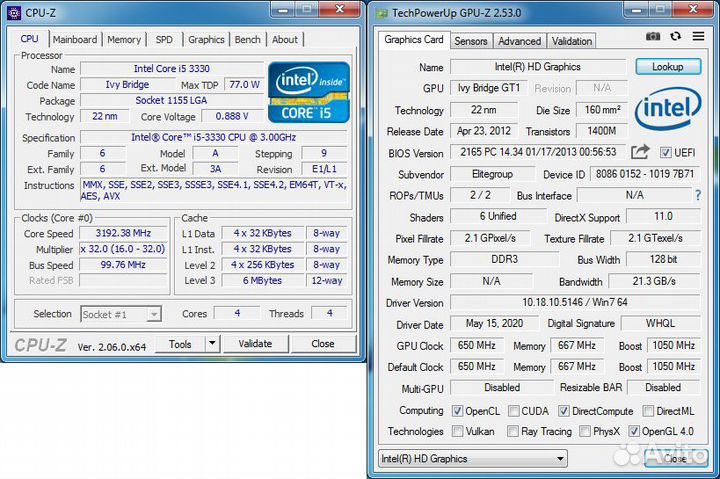Toggle the Ray Tracing checkbox
The width and height of the screenshot is (720, 479).
tap(513, 431)
